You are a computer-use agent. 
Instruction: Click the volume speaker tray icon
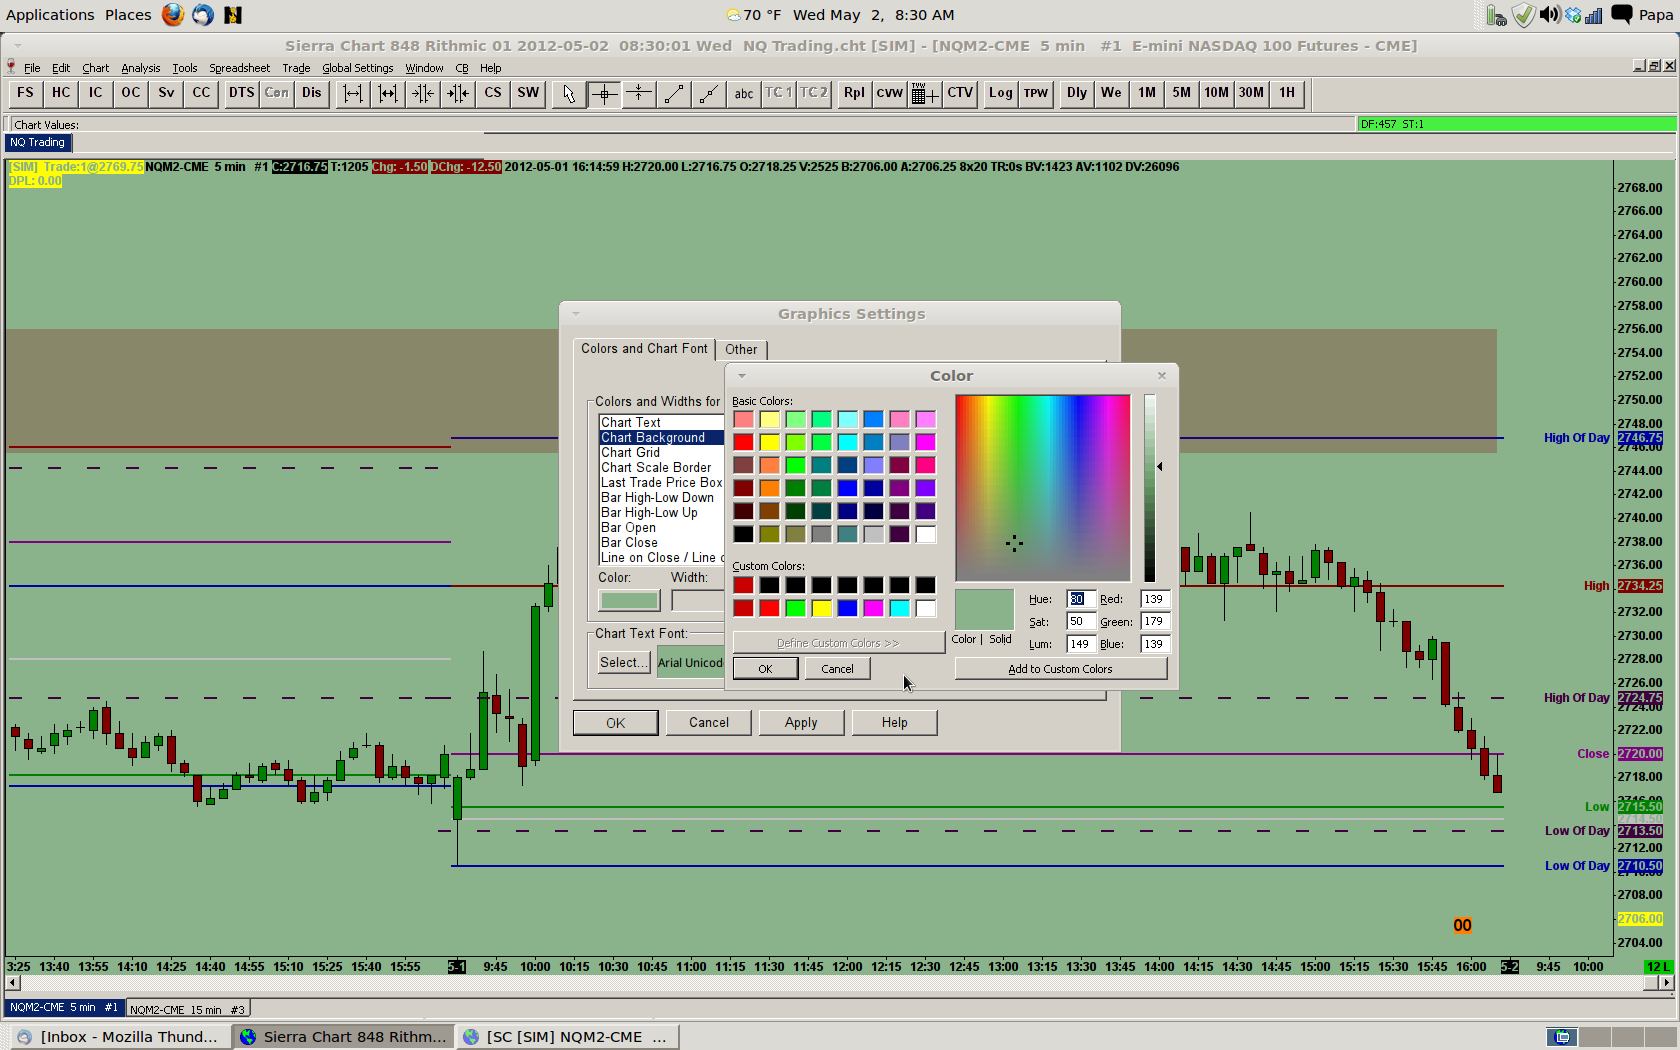1549,15
